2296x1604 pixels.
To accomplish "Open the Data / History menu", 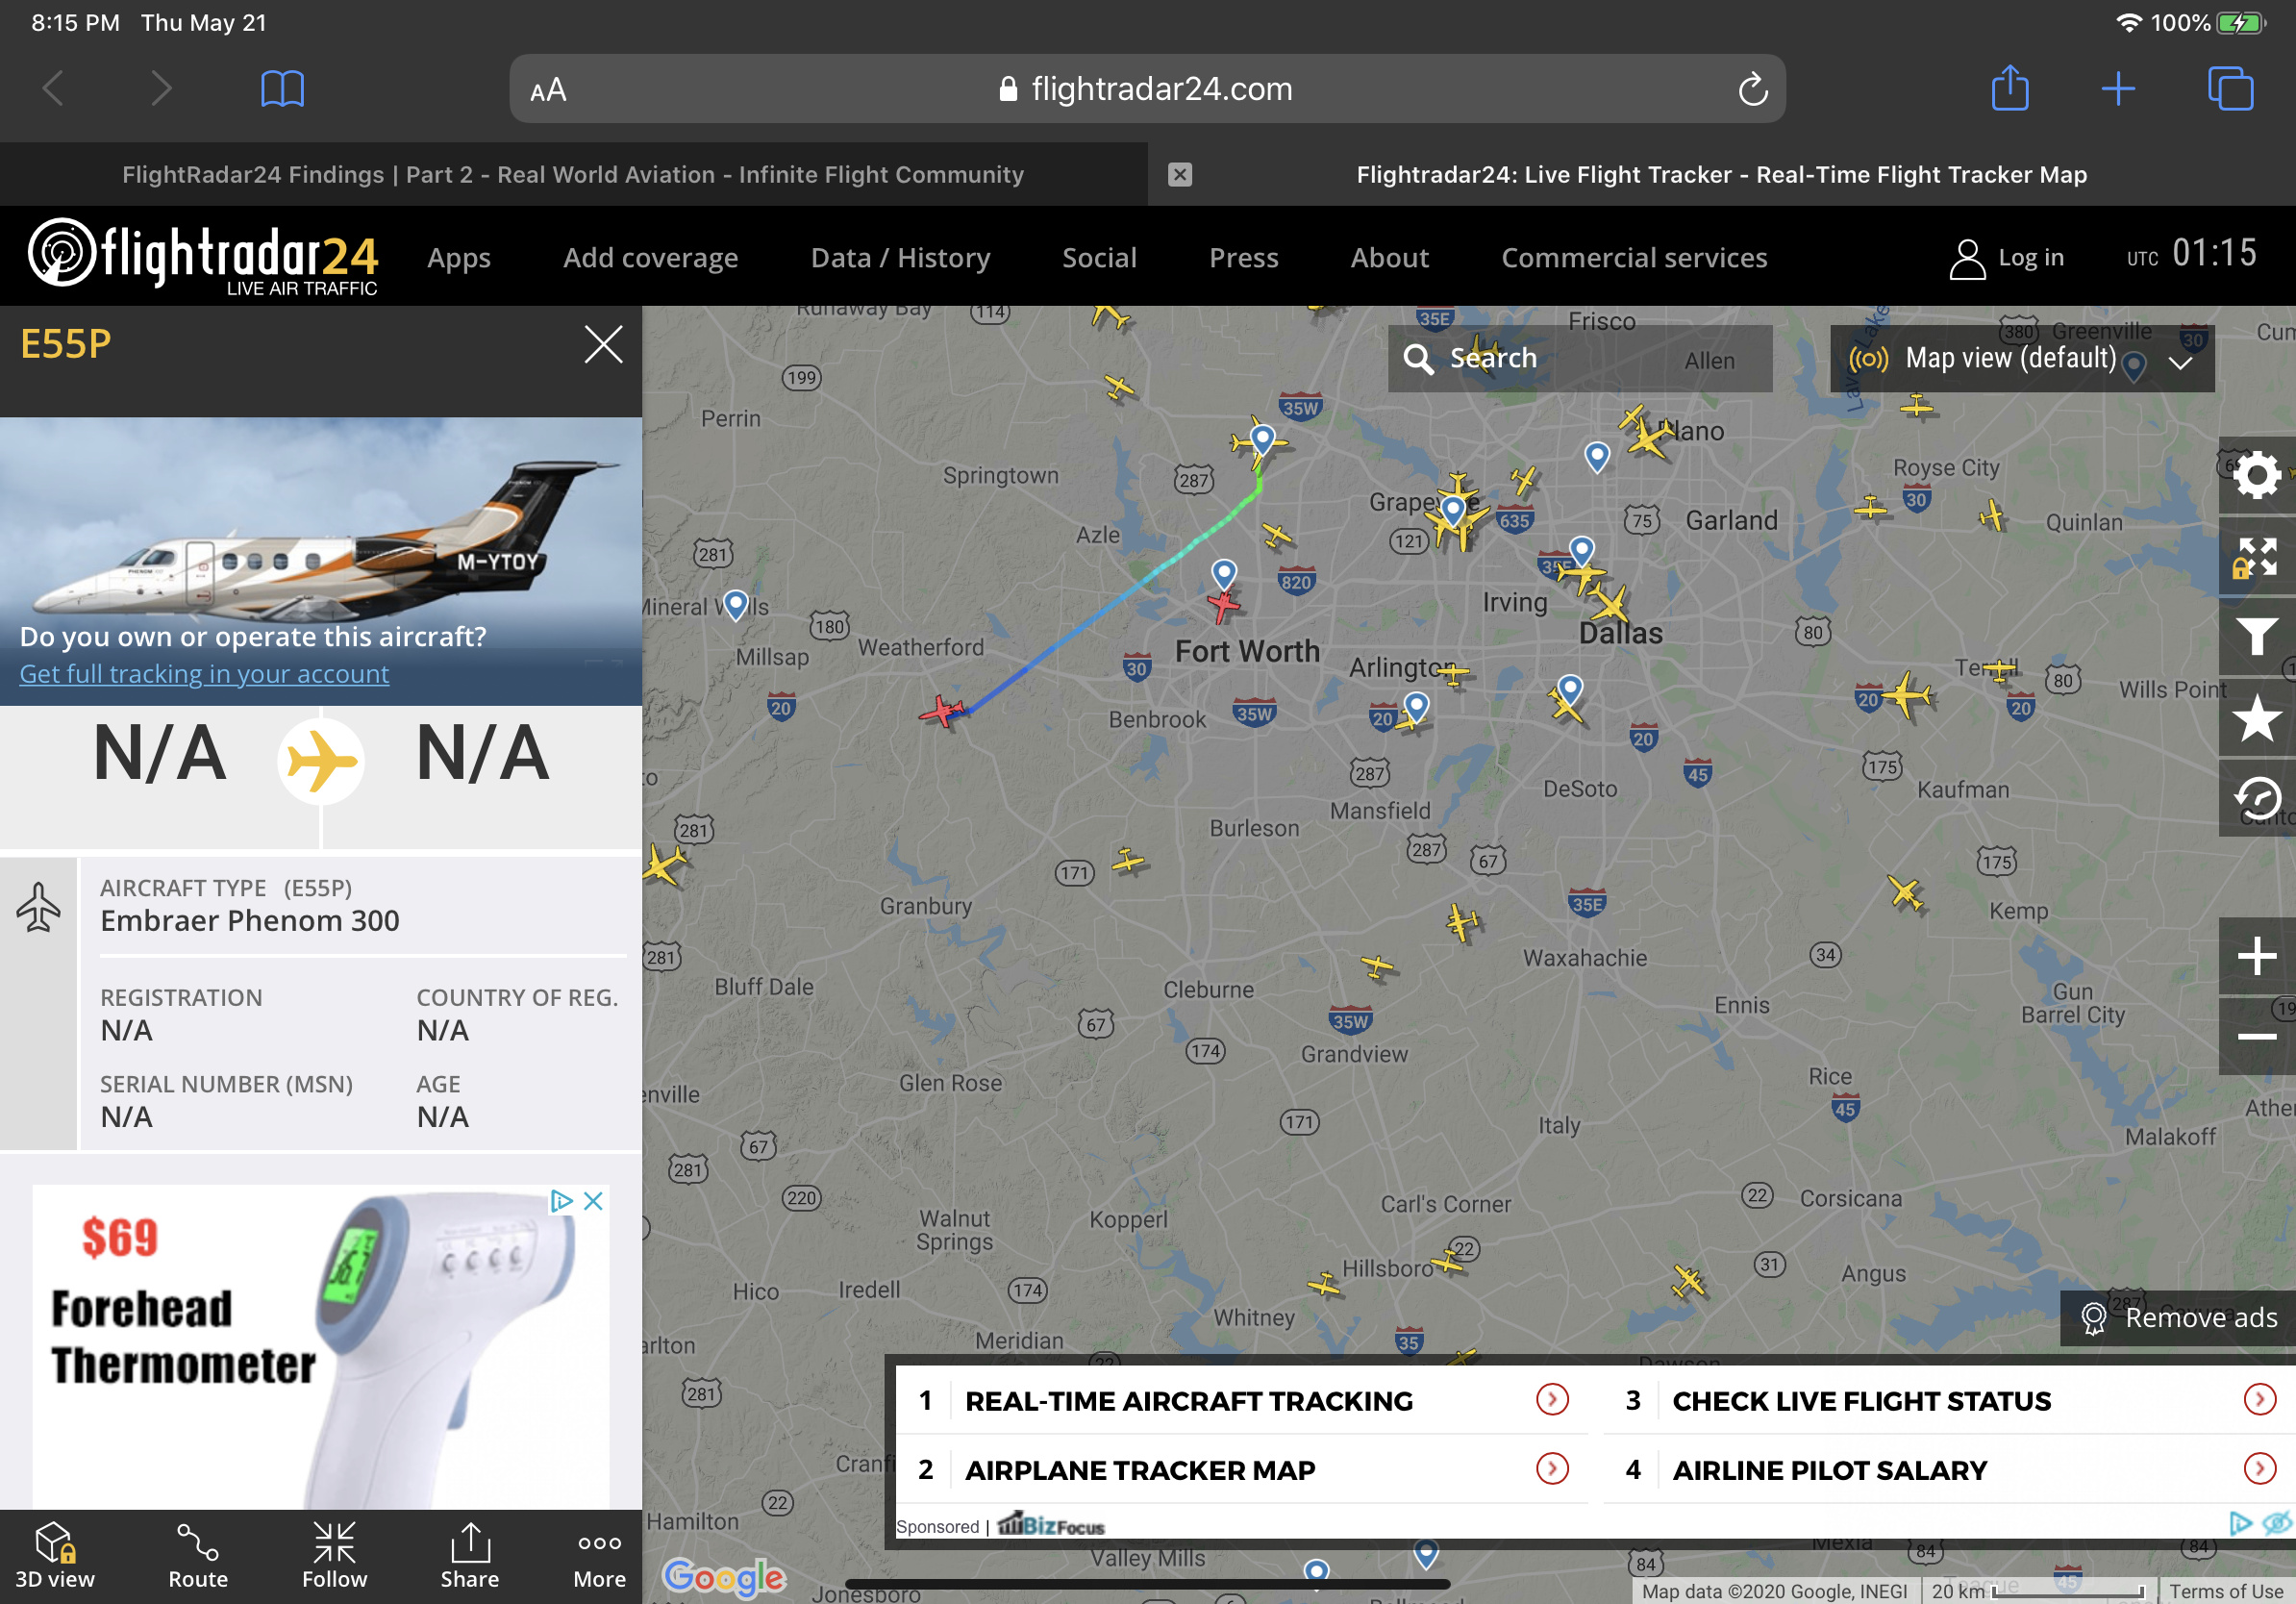I will (900, 258).
